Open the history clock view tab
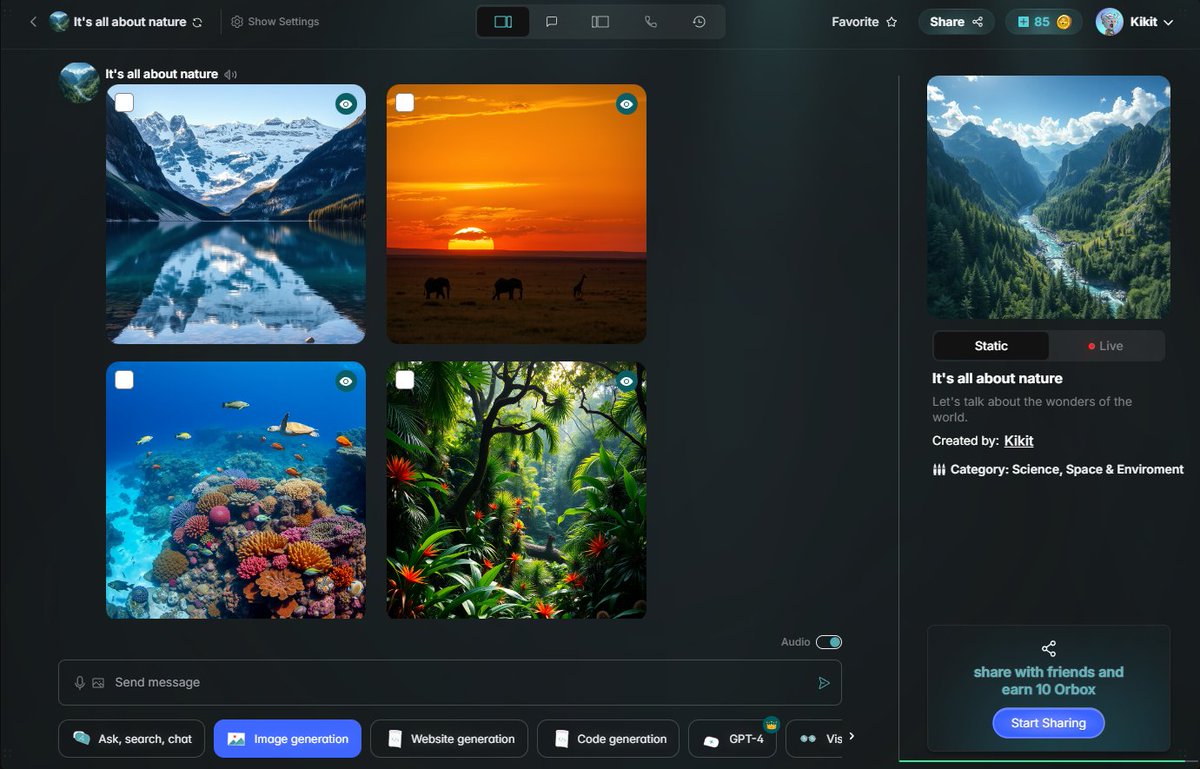This screenshot has height=769, width=1200. [x=699, y=21]
